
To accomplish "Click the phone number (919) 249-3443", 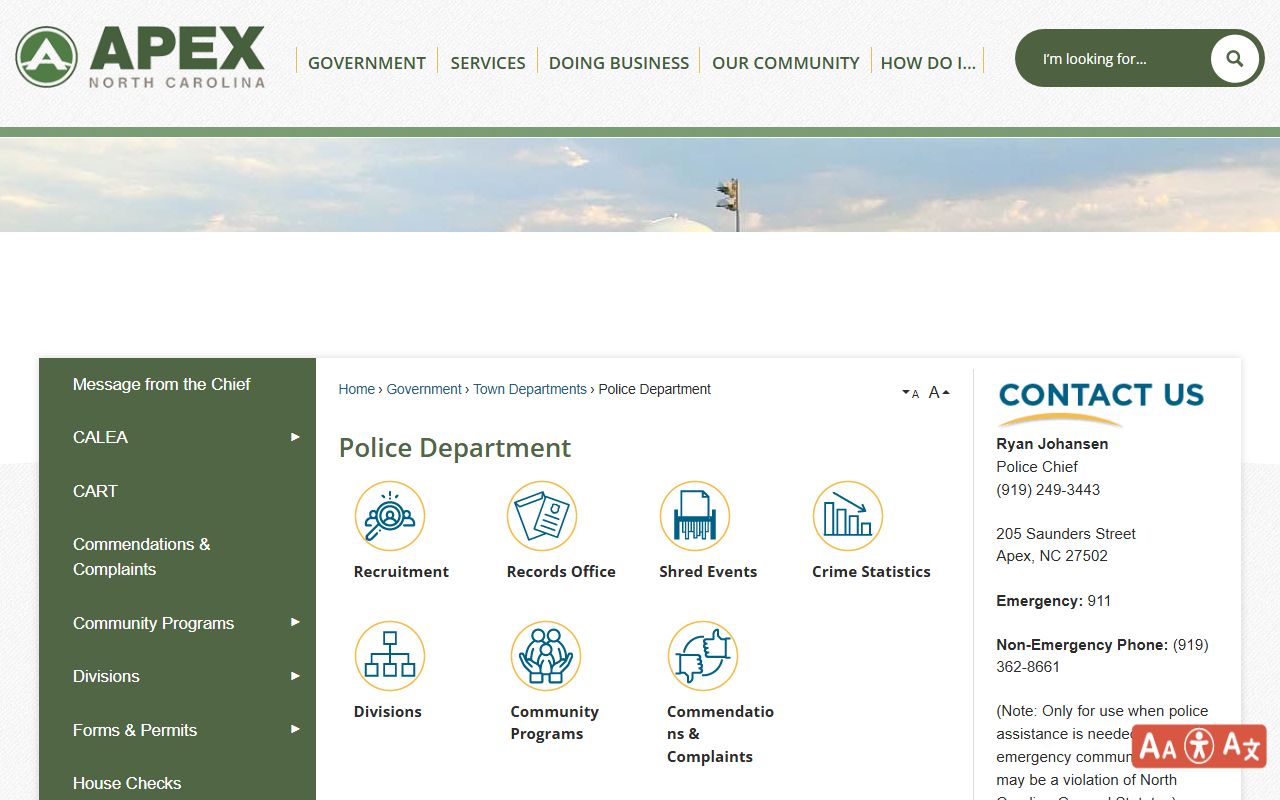I will [1048, 490].
